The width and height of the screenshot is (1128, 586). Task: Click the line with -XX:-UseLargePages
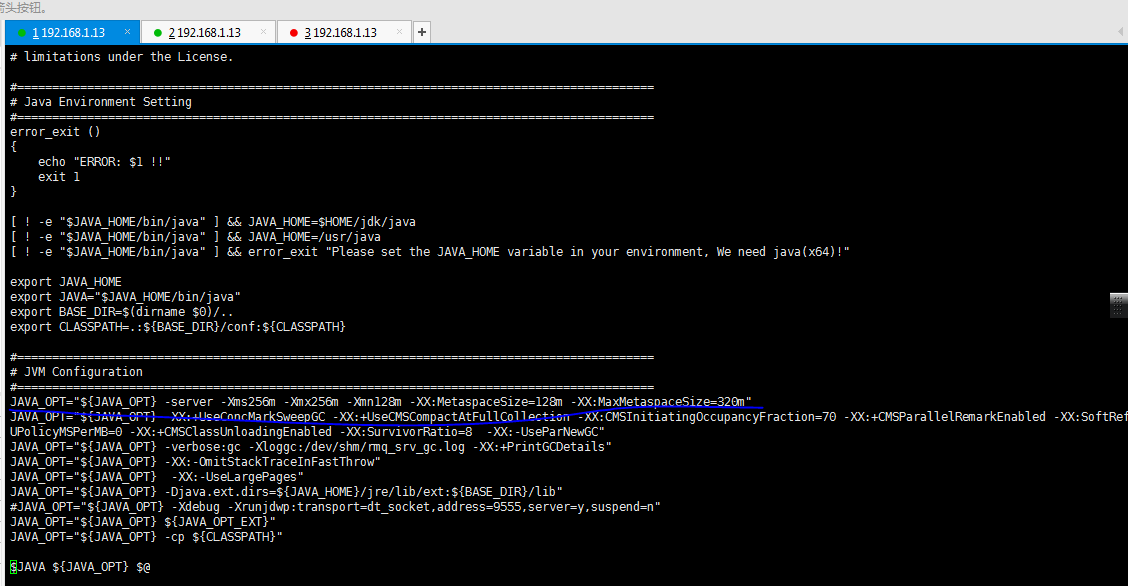click(157, 477)
